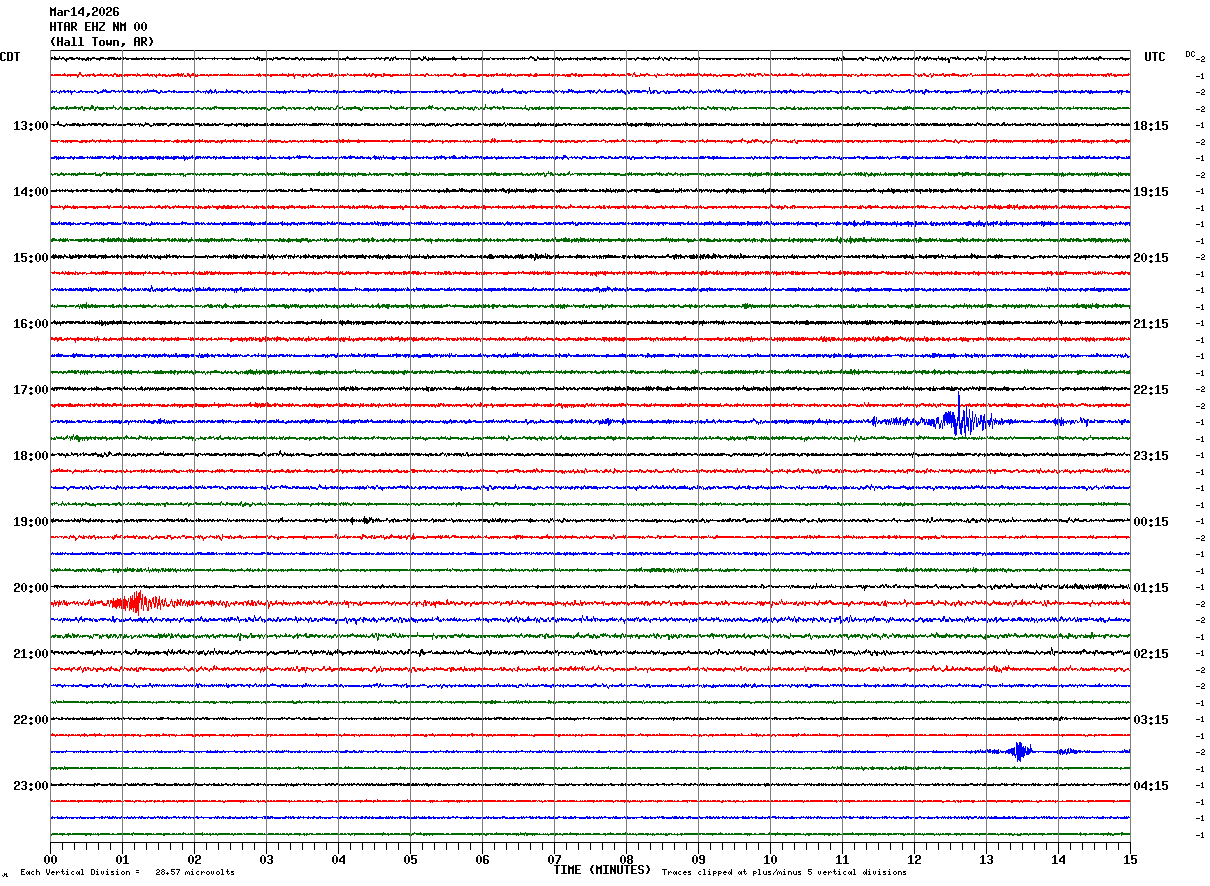Image resolution: width=1210 pixels, height=886 pixels.
Task: Click minute 15 on the time axis
Action: point(1130,859)
